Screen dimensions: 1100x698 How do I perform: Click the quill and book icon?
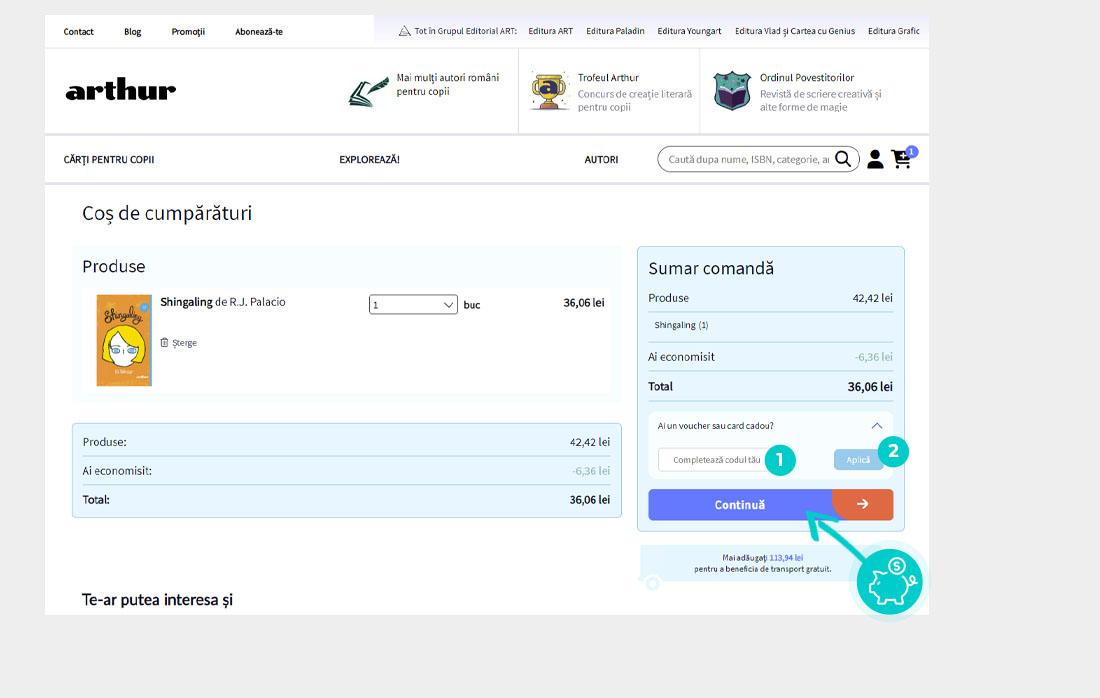tap(368, 91)
